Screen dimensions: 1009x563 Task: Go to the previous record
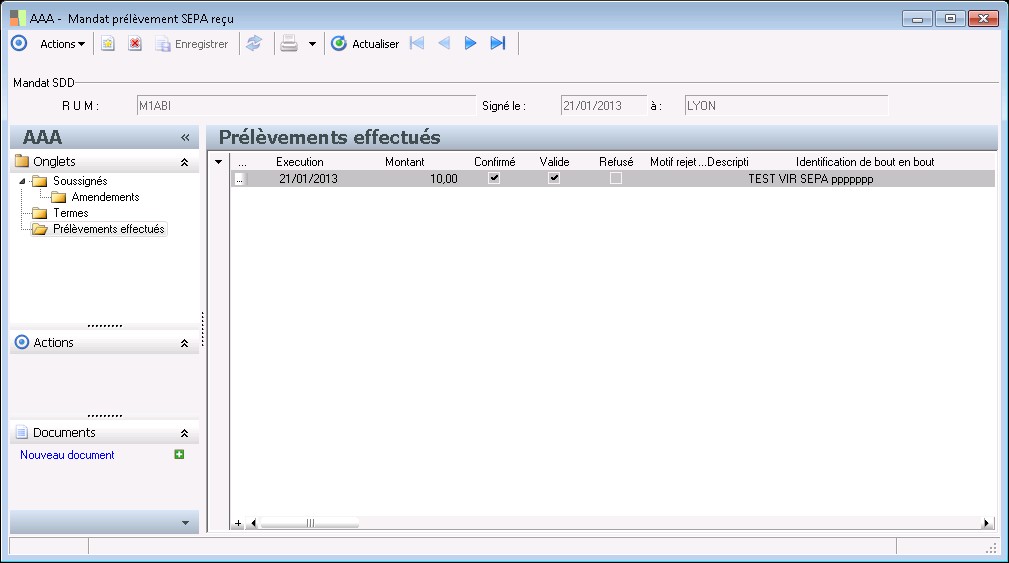[444, 43]
